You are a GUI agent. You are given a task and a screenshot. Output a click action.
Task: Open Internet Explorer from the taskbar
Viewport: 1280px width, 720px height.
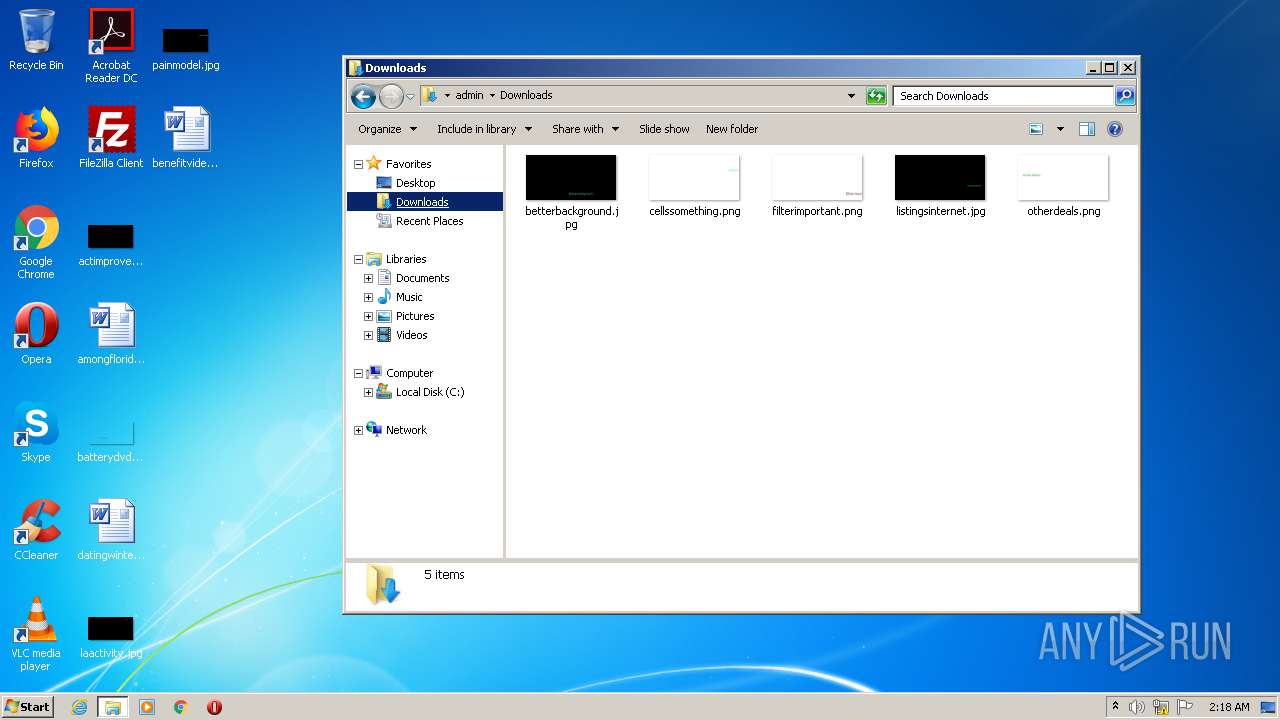coord(80,707)
